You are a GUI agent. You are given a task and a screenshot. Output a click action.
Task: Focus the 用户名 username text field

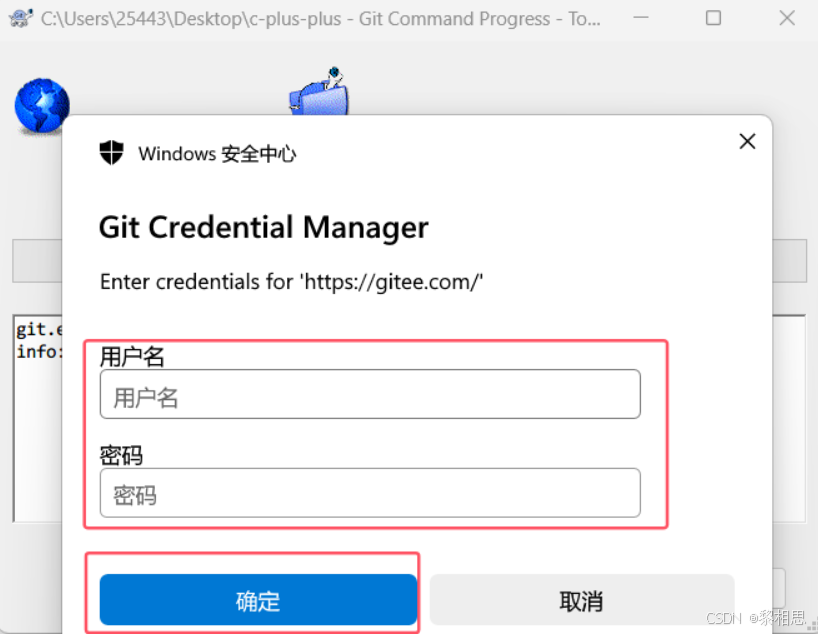pos(370,394)
